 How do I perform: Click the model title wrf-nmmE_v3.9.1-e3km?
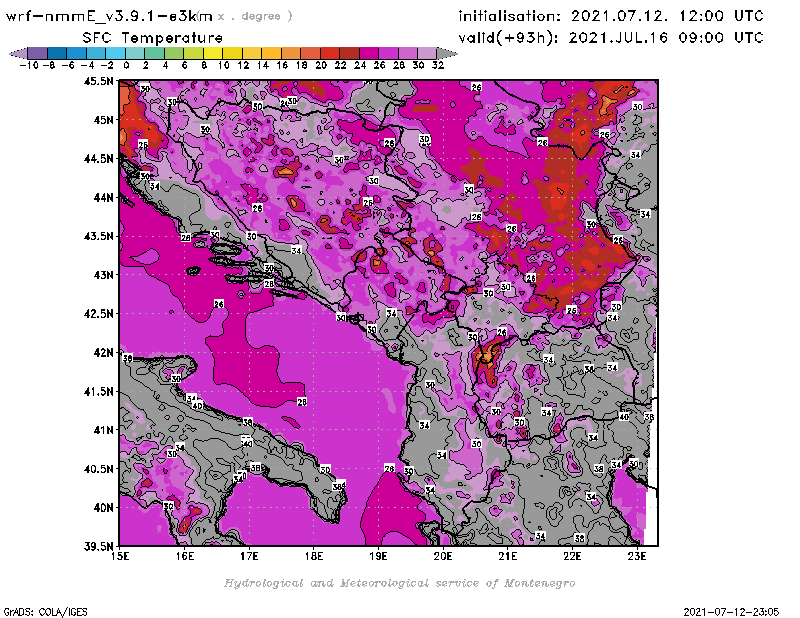[109, 16]
